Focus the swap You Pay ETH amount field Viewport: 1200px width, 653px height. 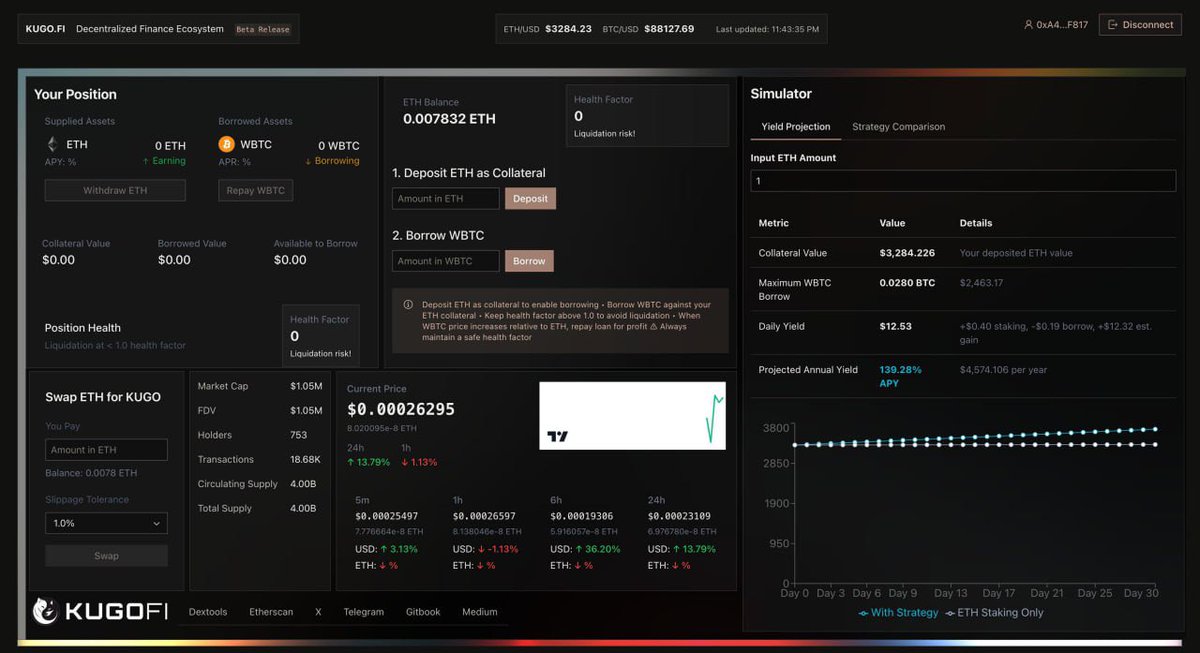pyautogui.click(x=106, y=450)
